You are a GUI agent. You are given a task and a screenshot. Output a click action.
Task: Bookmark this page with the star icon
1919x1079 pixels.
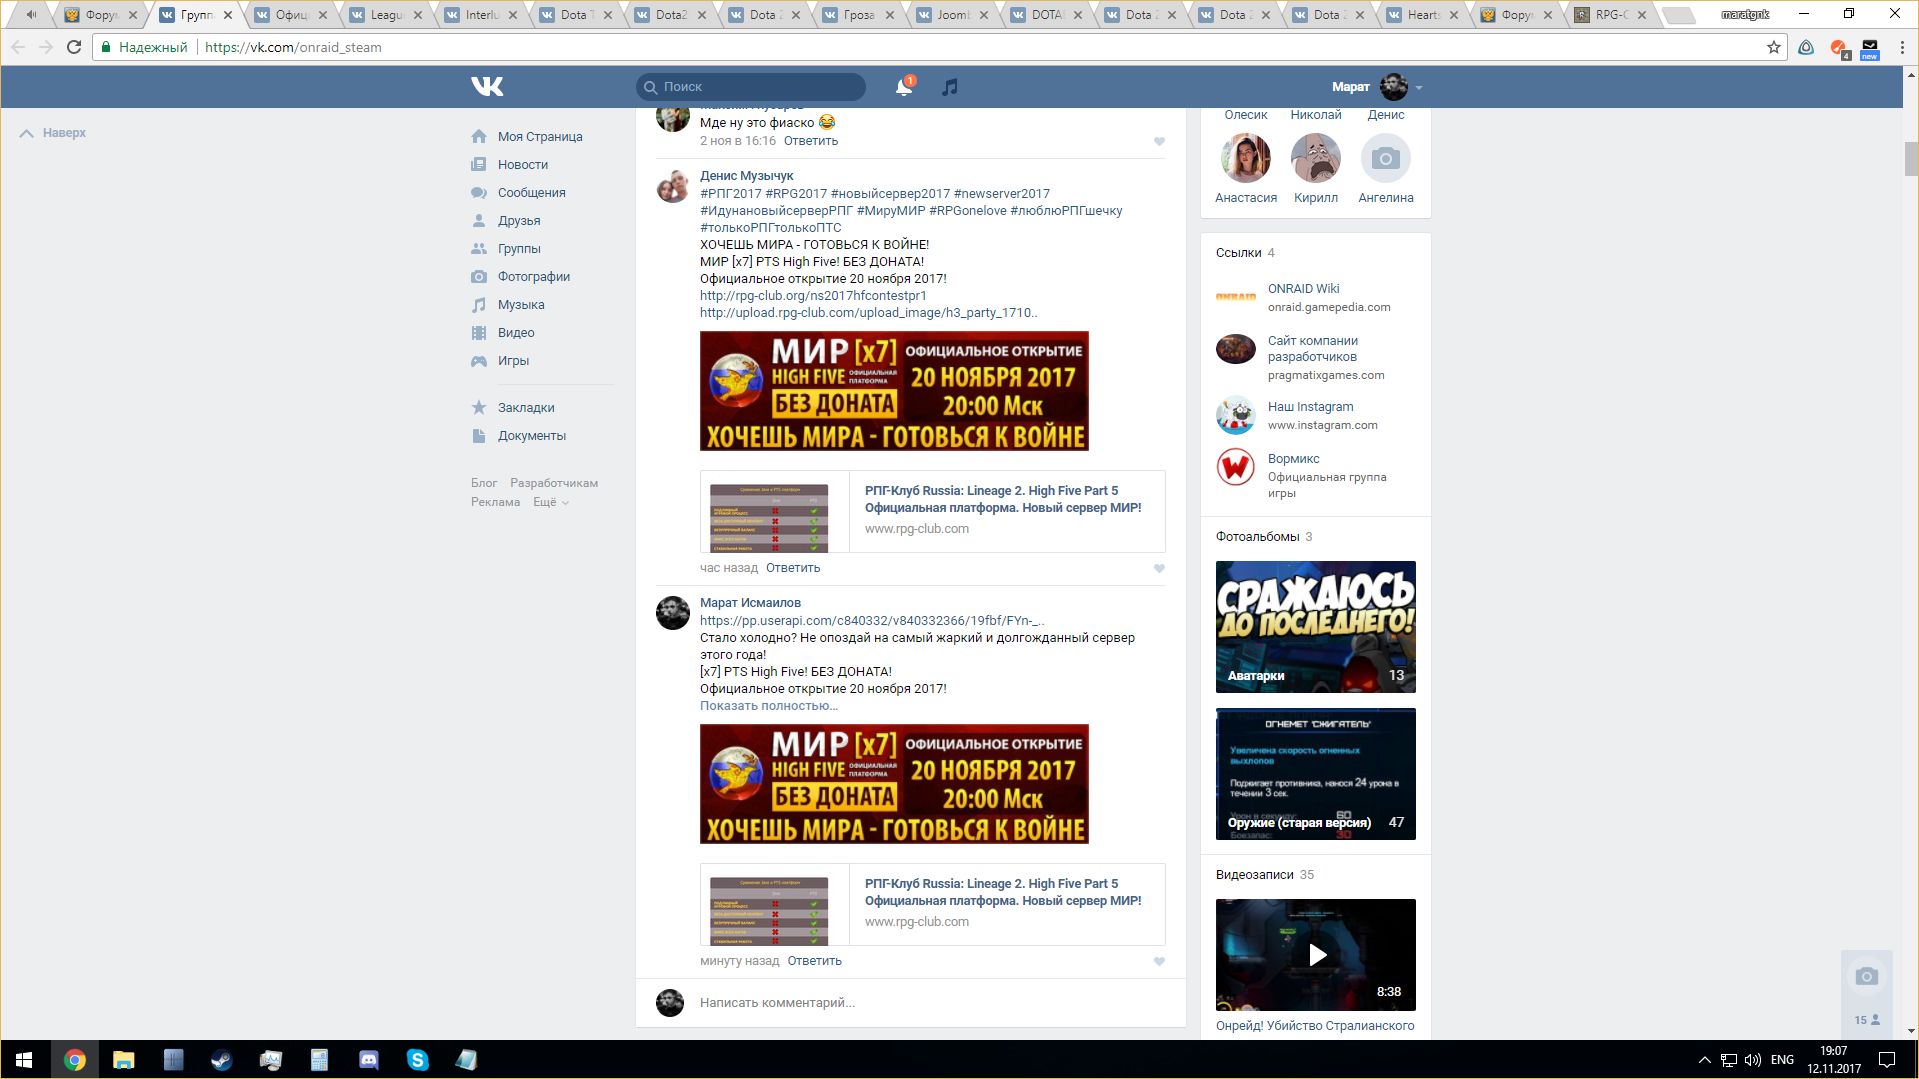click(1773, 47)
